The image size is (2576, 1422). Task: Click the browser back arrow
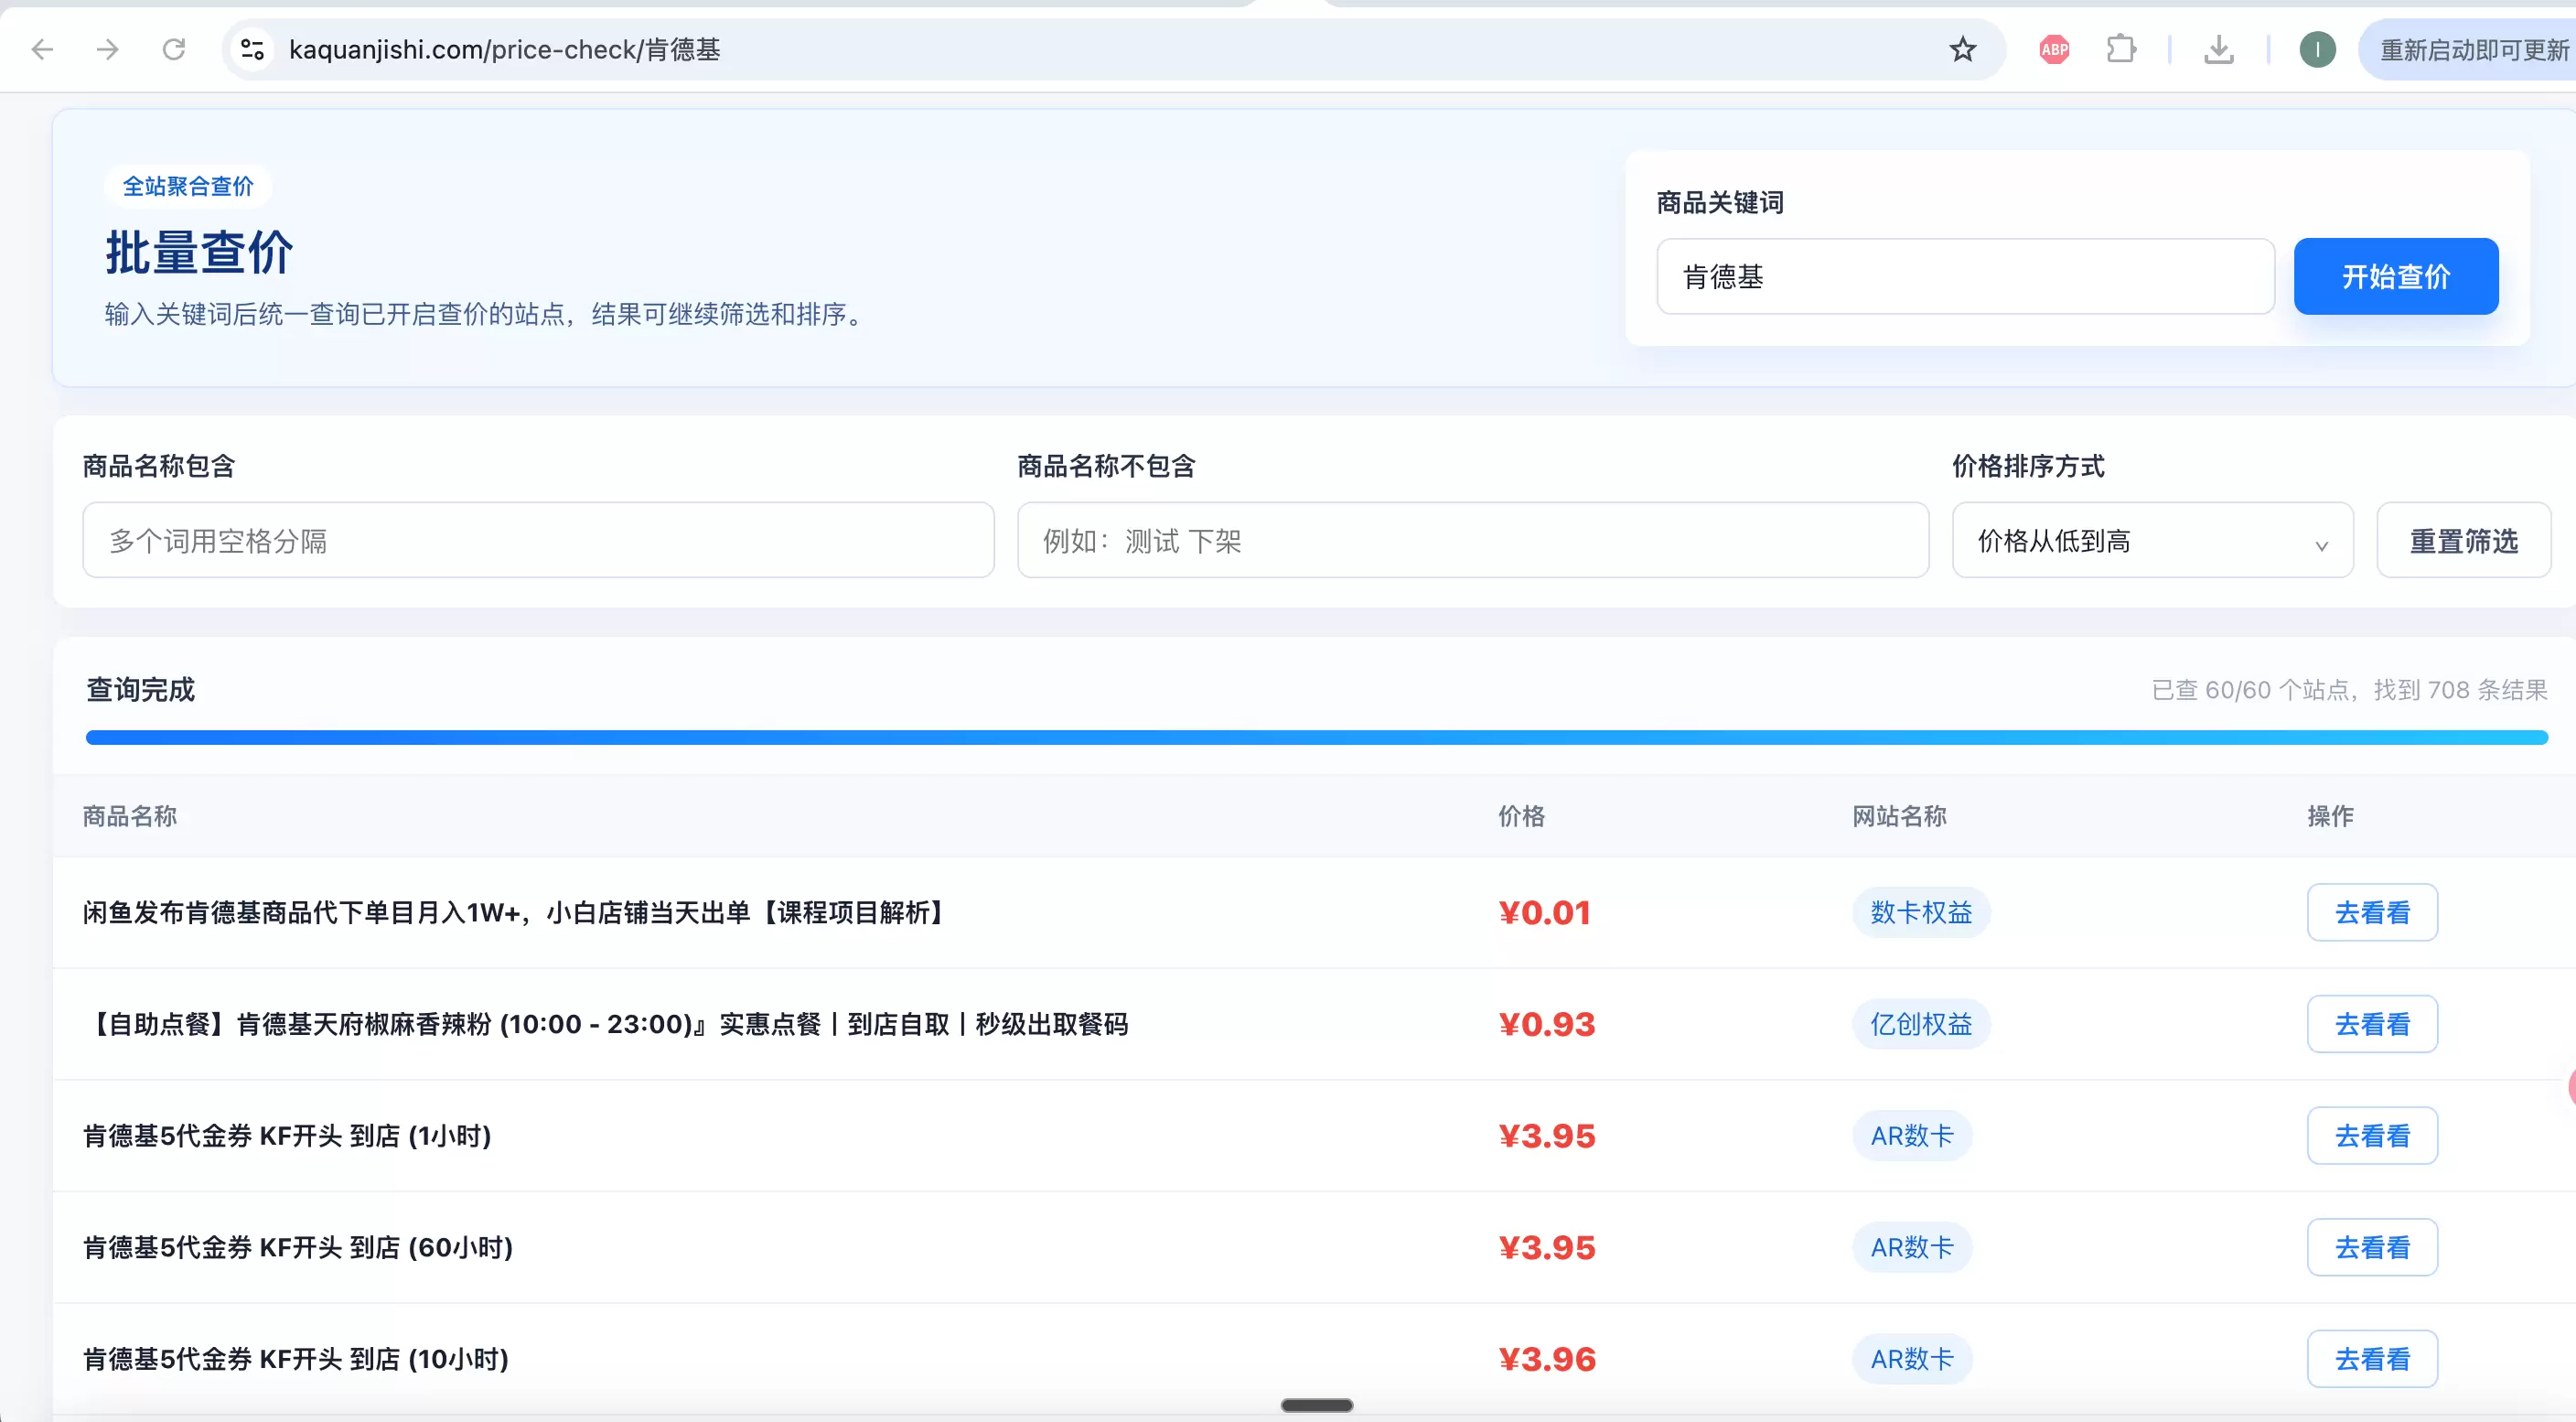click(42, 49)
